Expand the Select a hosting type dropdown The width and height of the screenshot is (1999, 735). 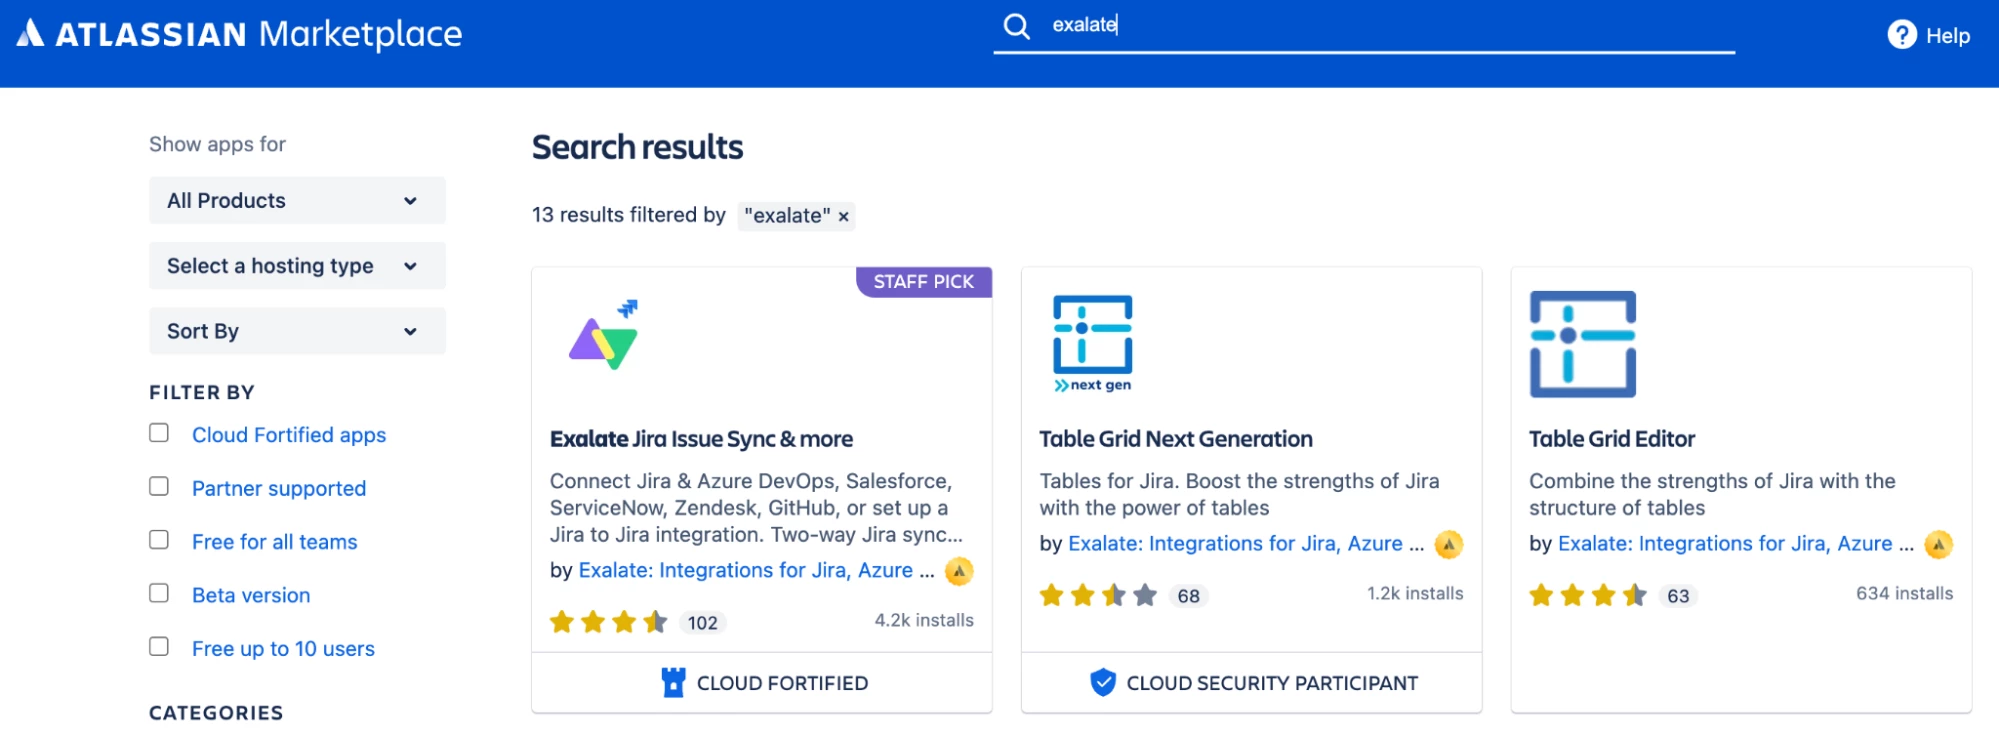(x=297, y=266)
